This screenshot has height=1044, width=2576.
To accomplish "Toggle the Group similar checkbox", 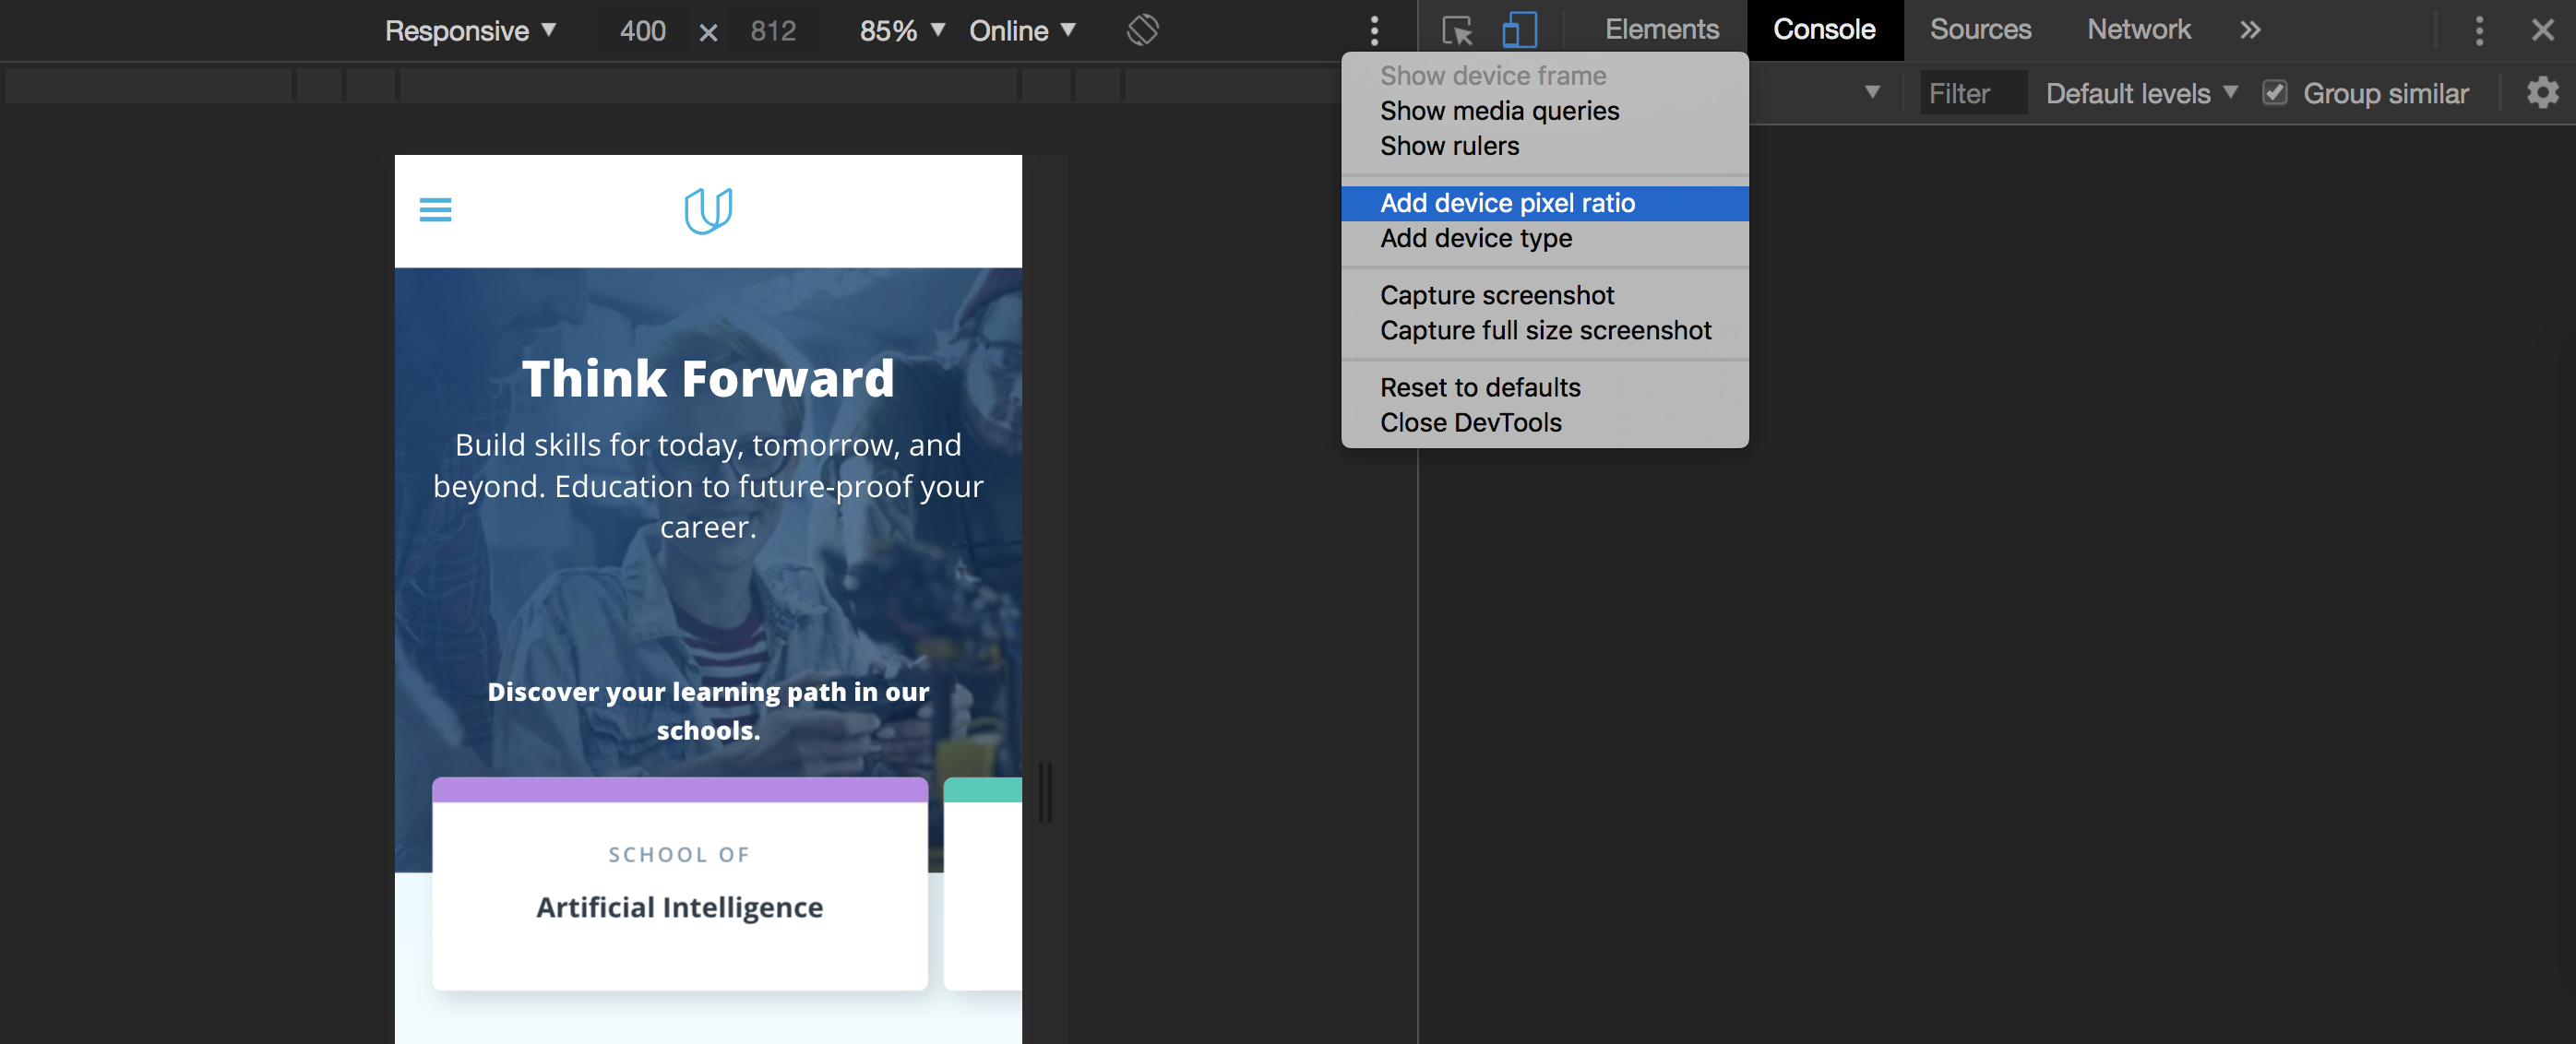I will pyautogui.click(x=2274, y=93).
